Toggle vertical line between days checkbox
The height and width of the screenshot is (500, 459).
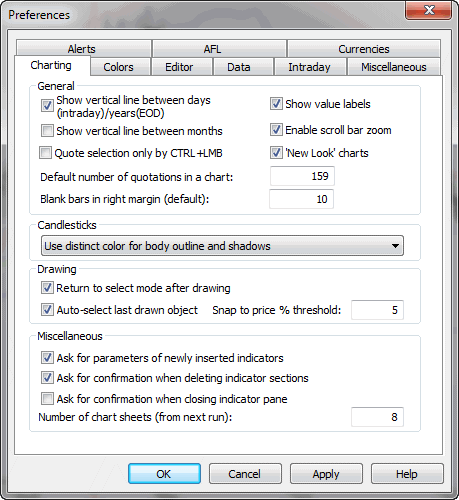[47, 106]
